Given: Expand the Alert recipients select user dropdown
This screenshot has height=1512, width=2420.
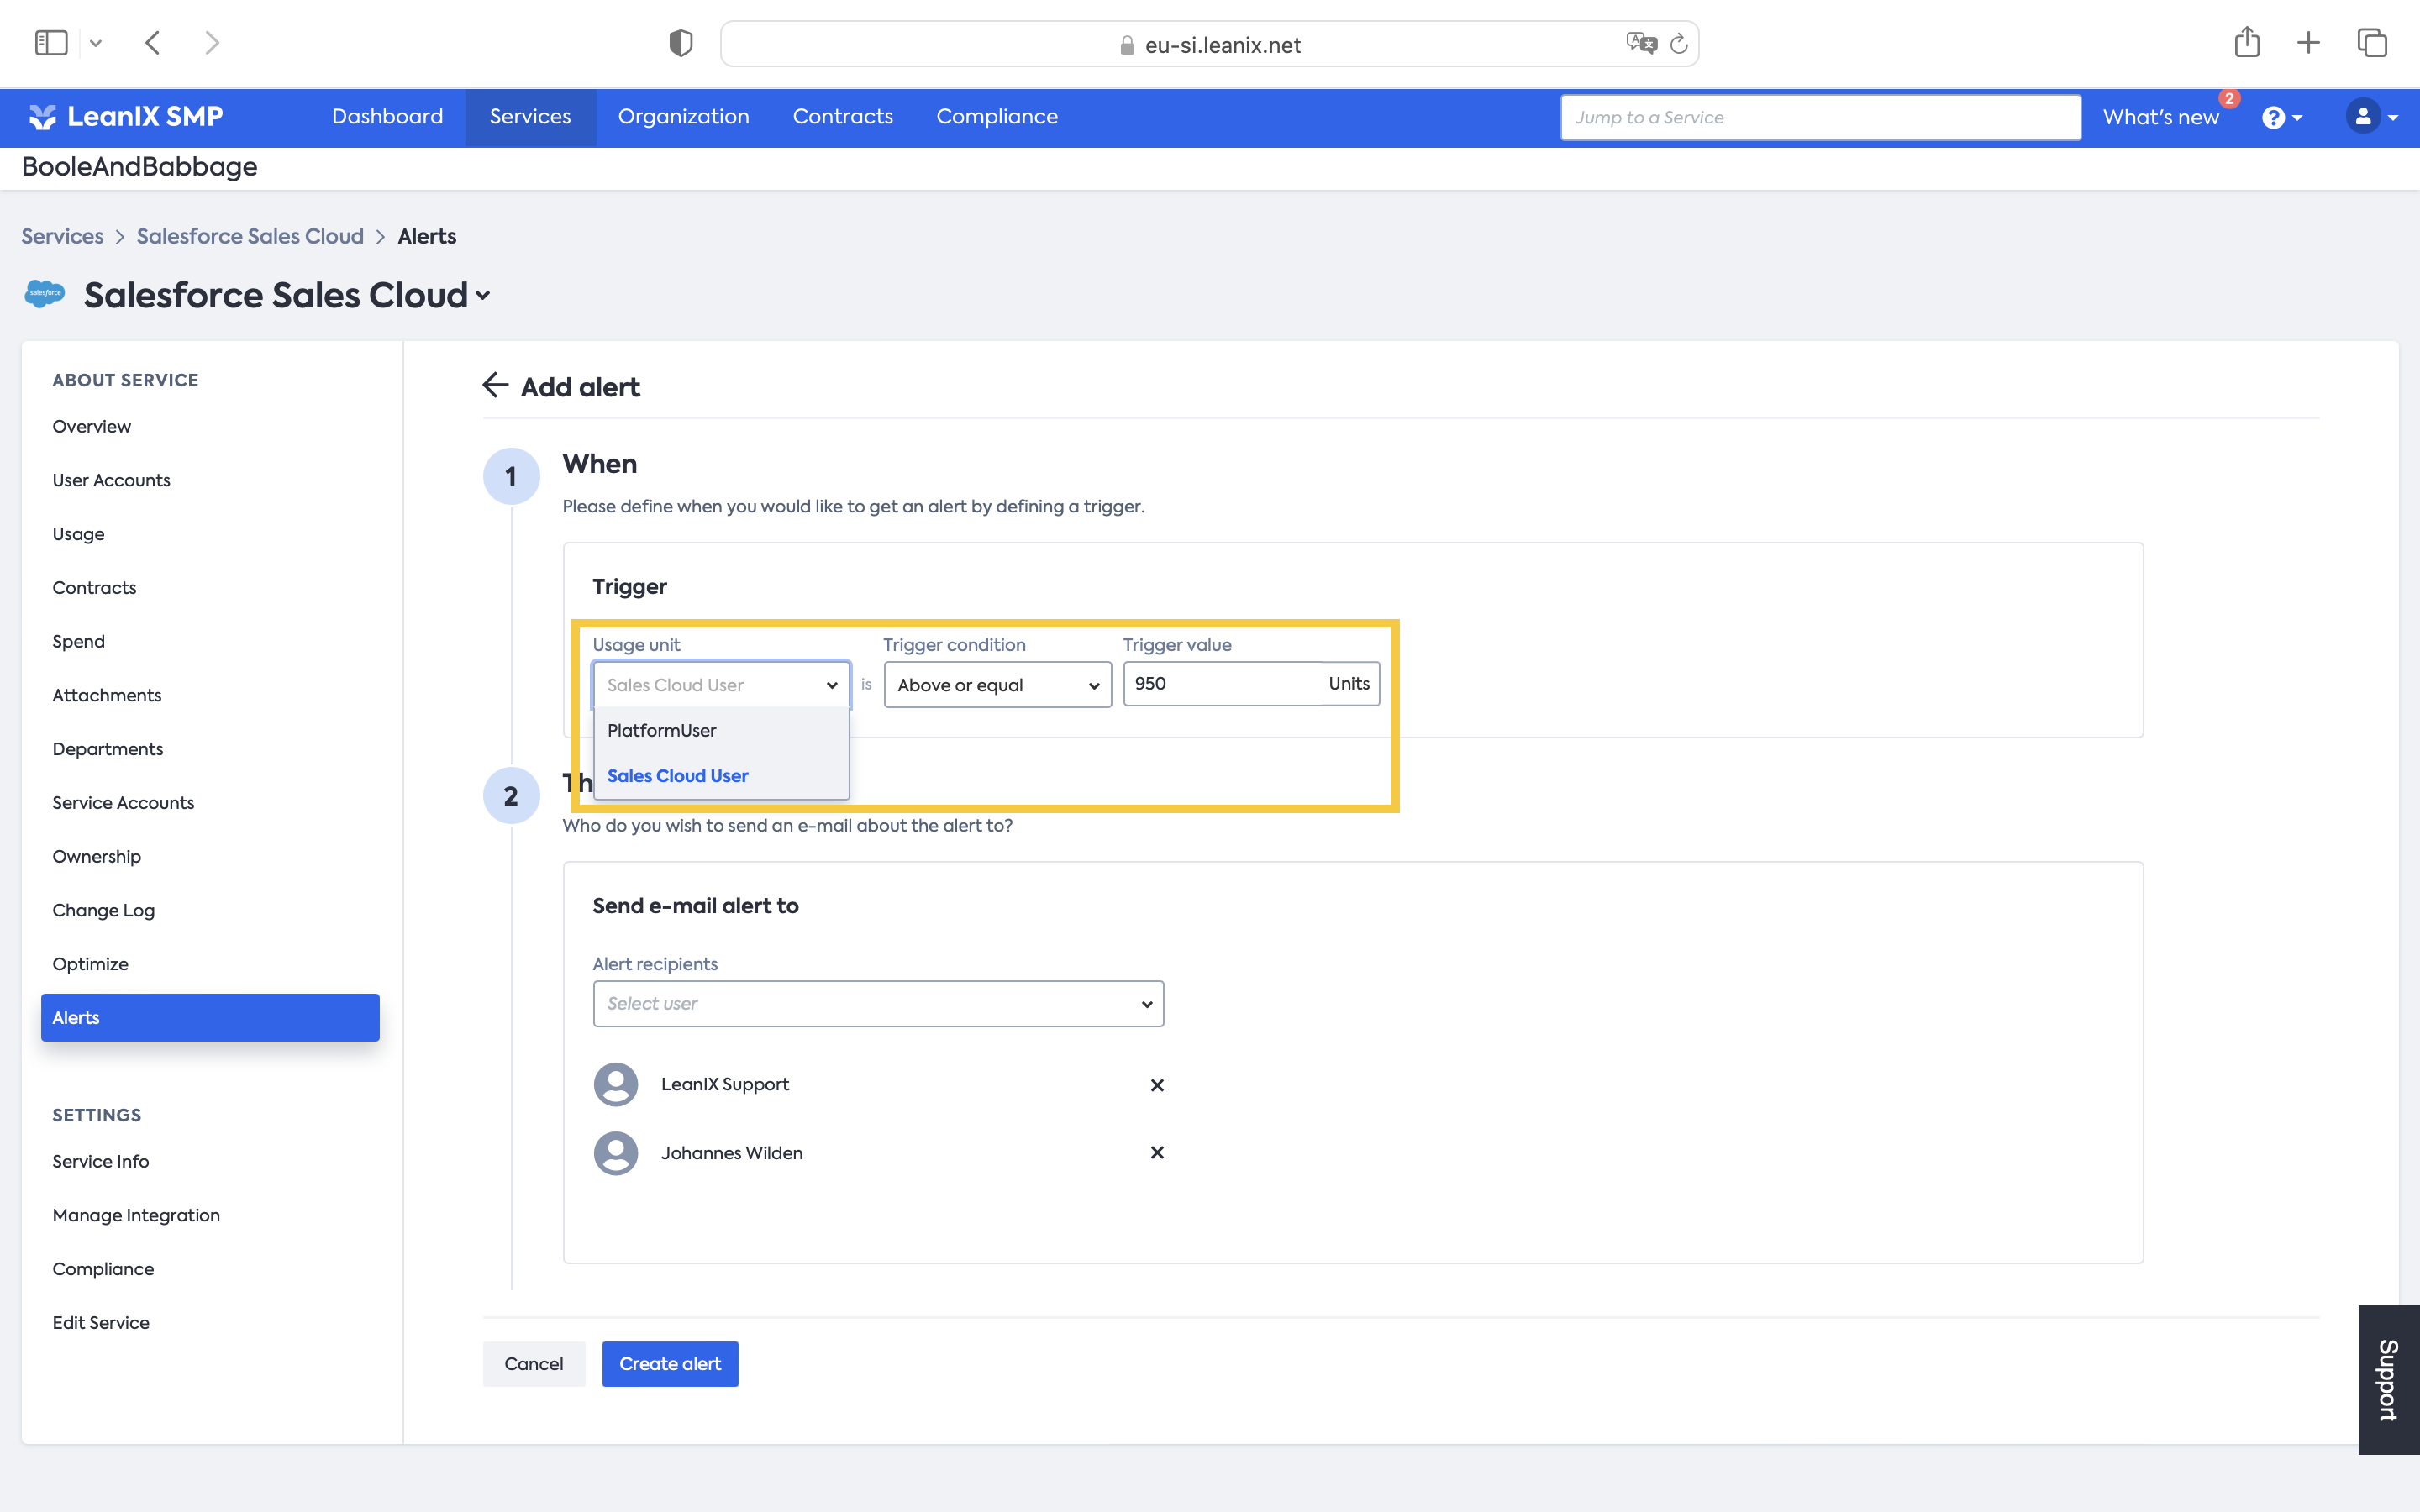Looking at the screenshot, I should [x=877, y=1003].
